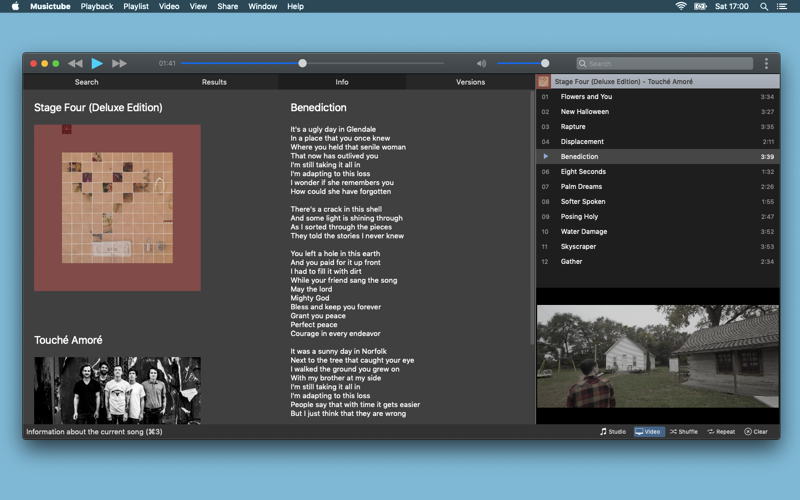Select track 08 Softer Spoken
The image size is (800, 500).
click(658, 202)
